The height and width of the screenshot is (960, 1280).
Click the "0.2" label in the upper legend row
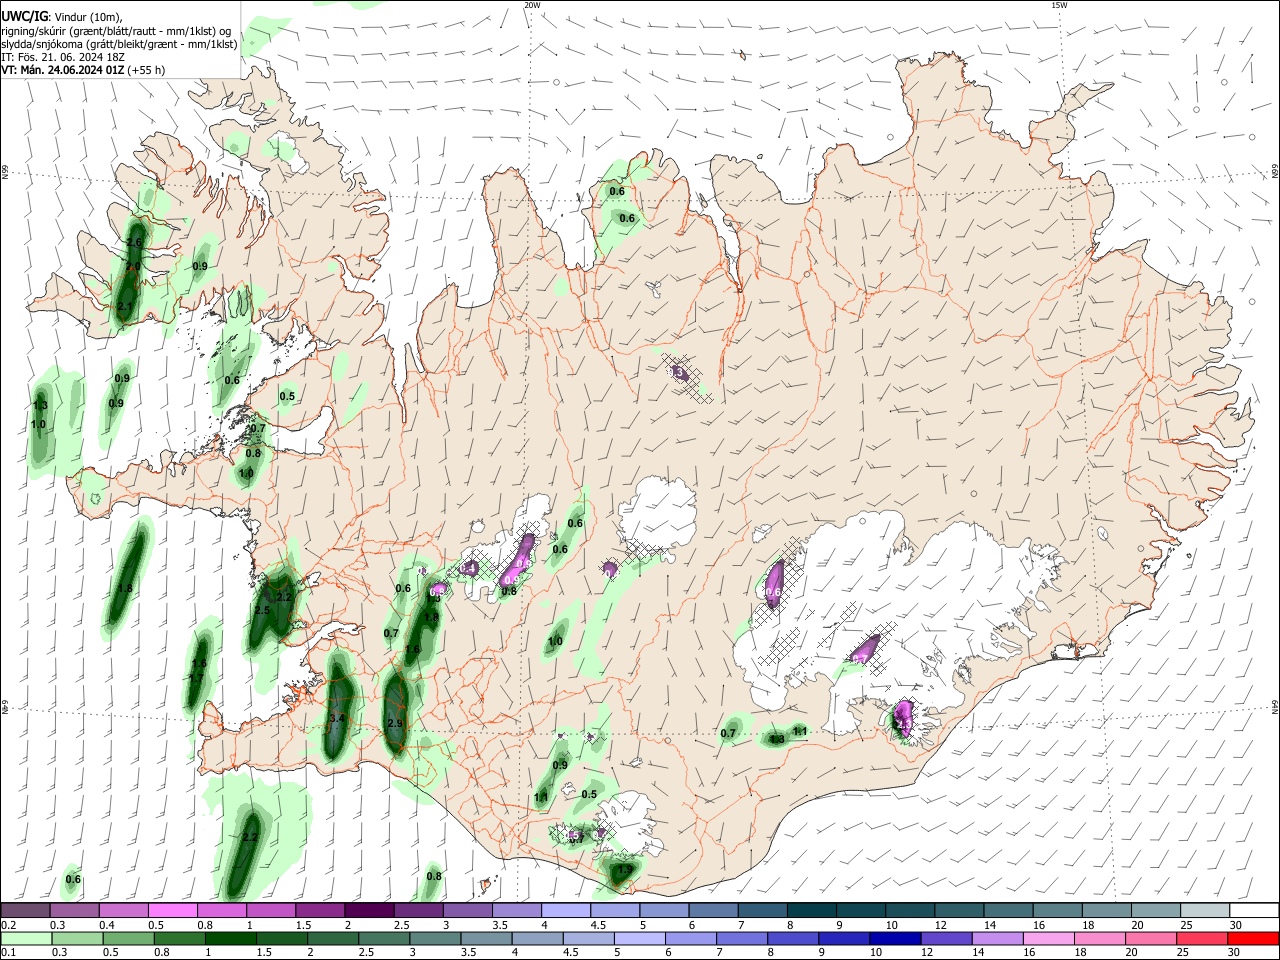(x=8, y=926)
